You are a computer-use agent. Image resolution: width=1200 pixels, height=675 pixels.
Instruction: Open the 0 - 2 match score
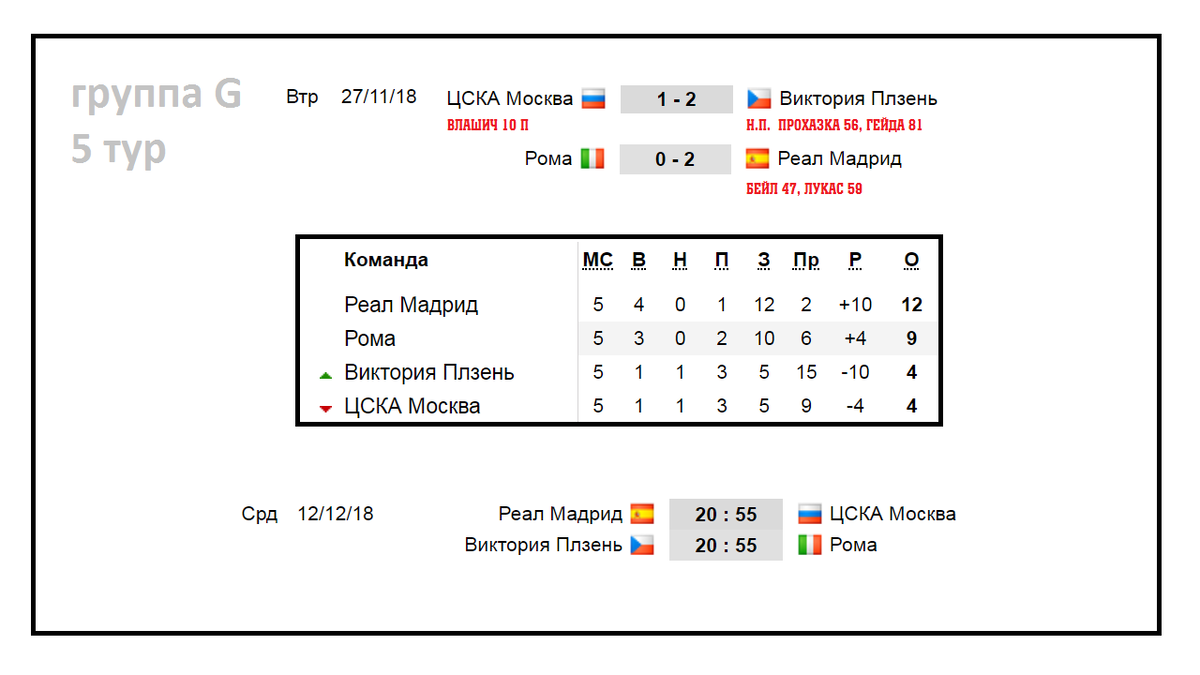click(676, 159)
